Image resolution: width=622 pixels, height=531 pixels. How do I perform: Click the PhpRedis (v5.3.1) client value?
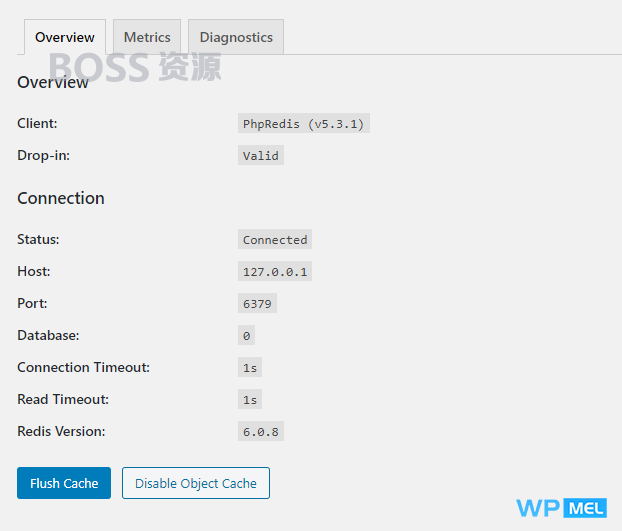coord(304,123)
